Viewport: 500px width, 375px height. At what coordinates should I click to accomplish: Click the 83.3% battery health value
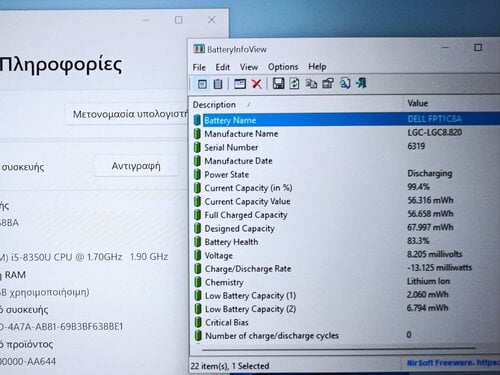[418, 241]
